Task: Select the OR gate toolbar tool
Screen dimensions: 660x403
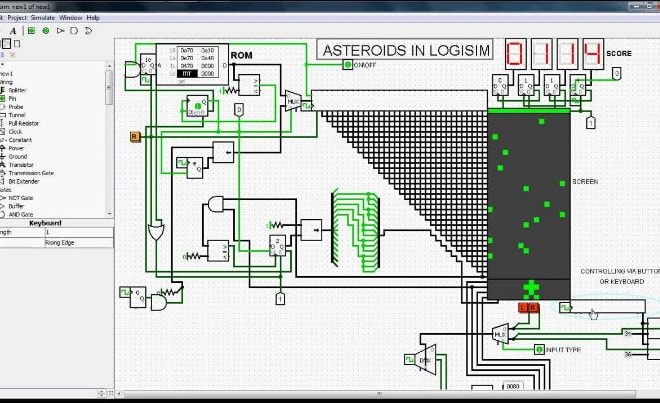Action: (88, 31)
